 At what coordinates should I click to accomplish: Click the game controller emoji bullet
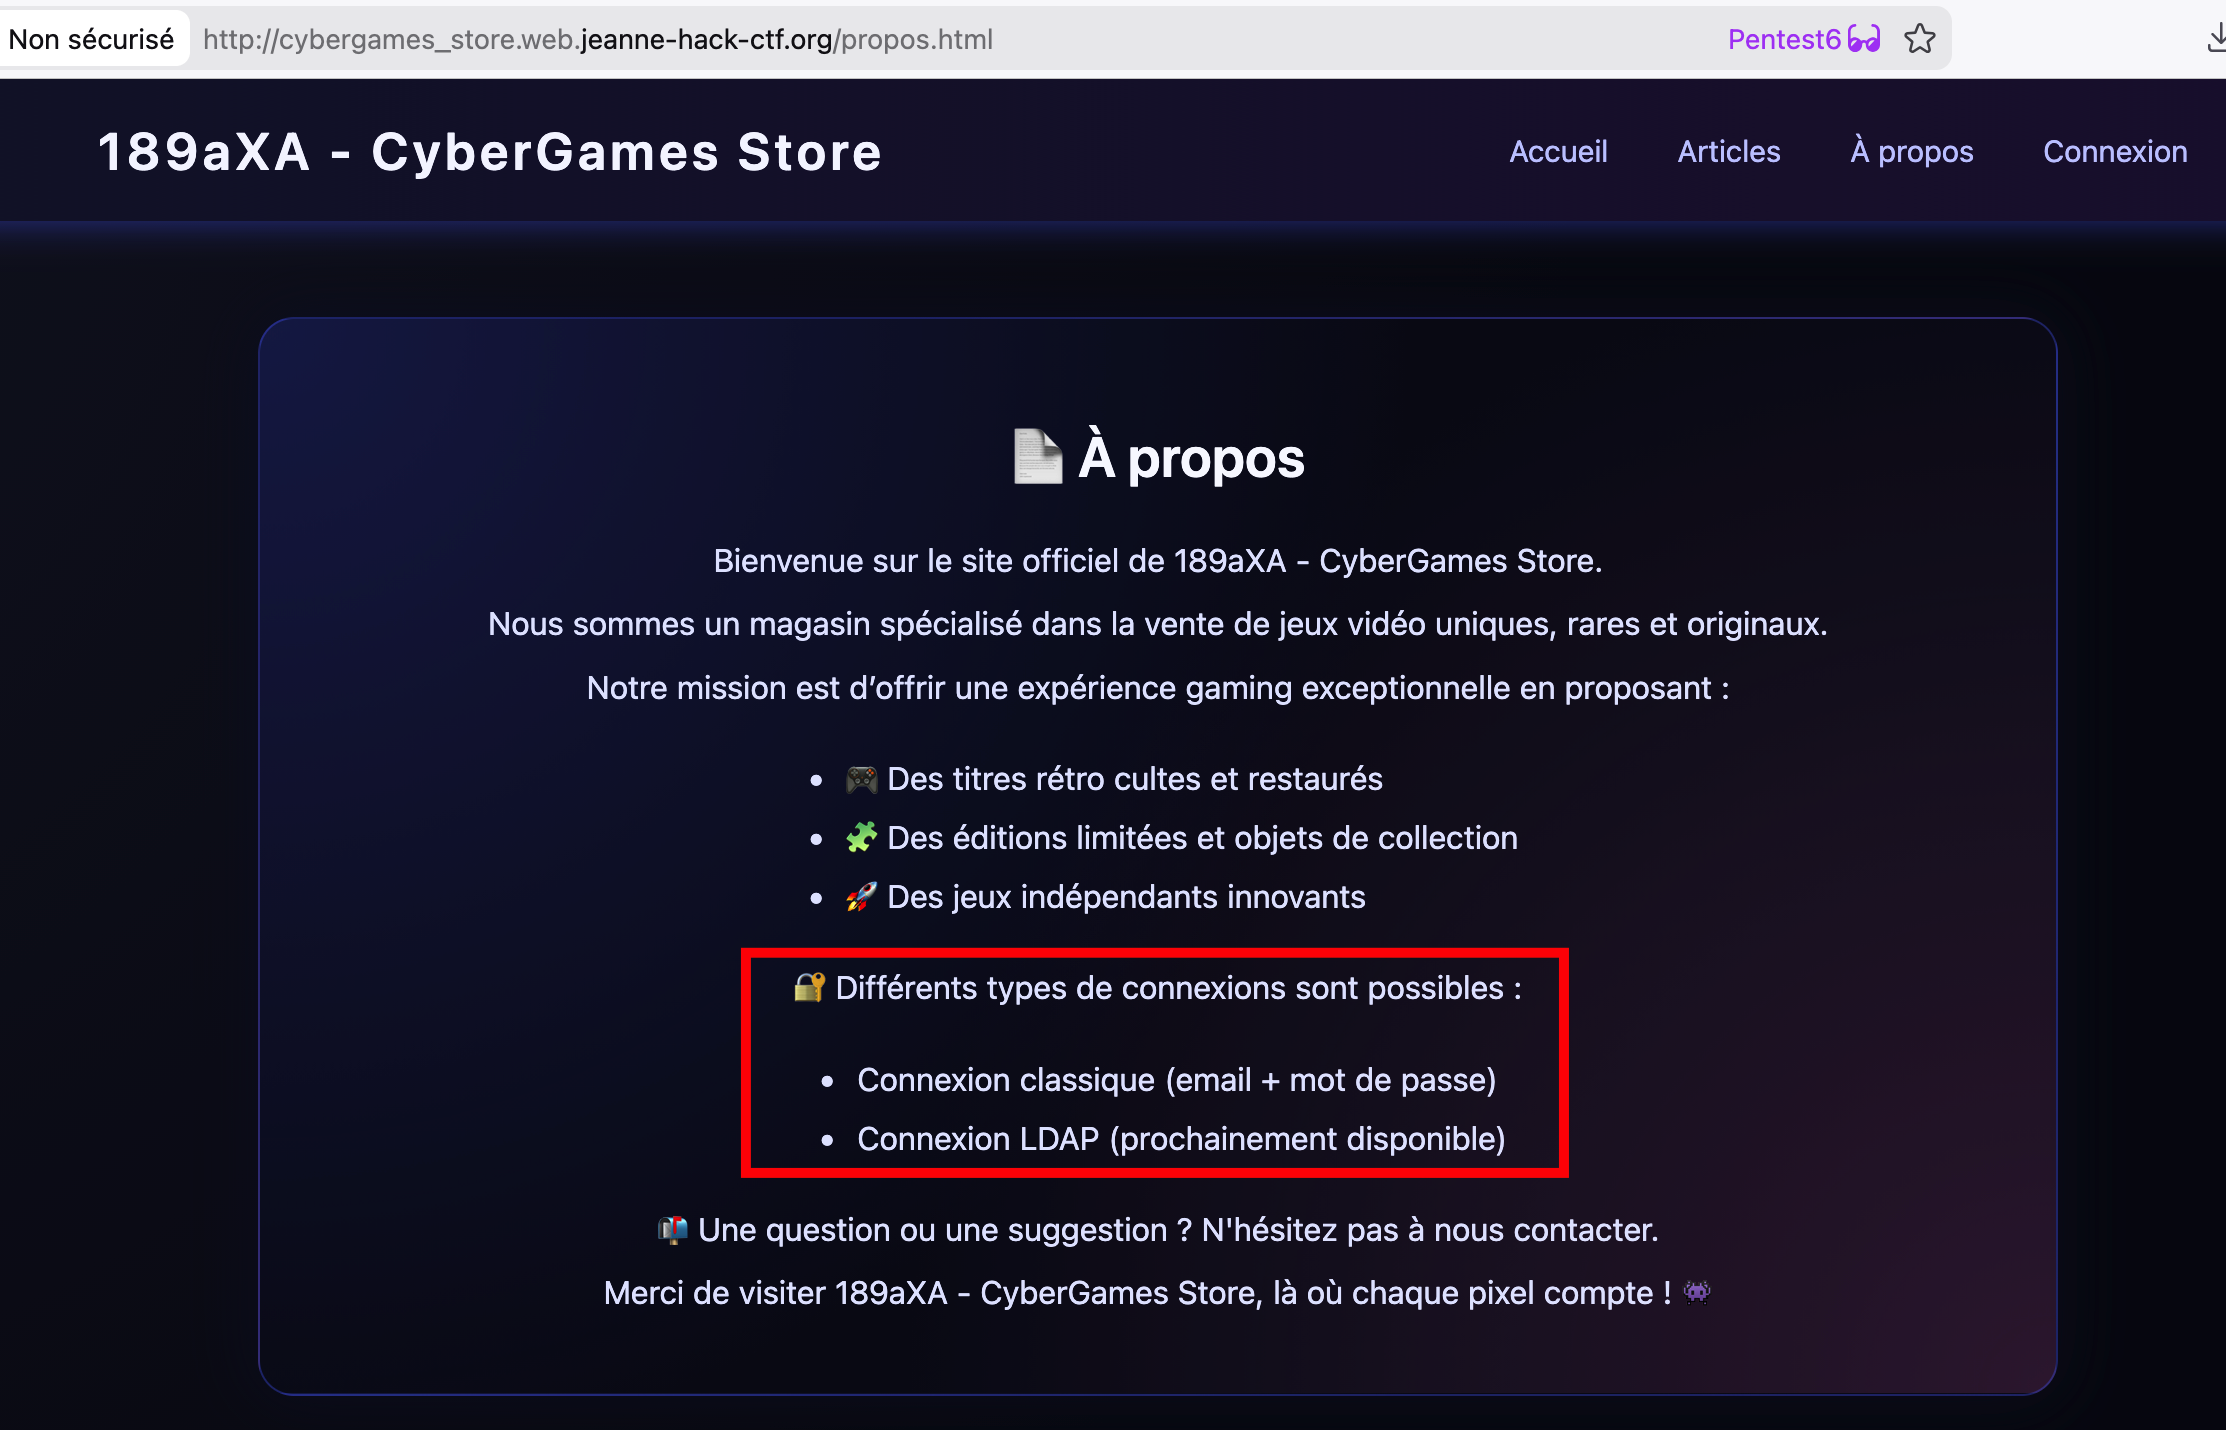861,779
